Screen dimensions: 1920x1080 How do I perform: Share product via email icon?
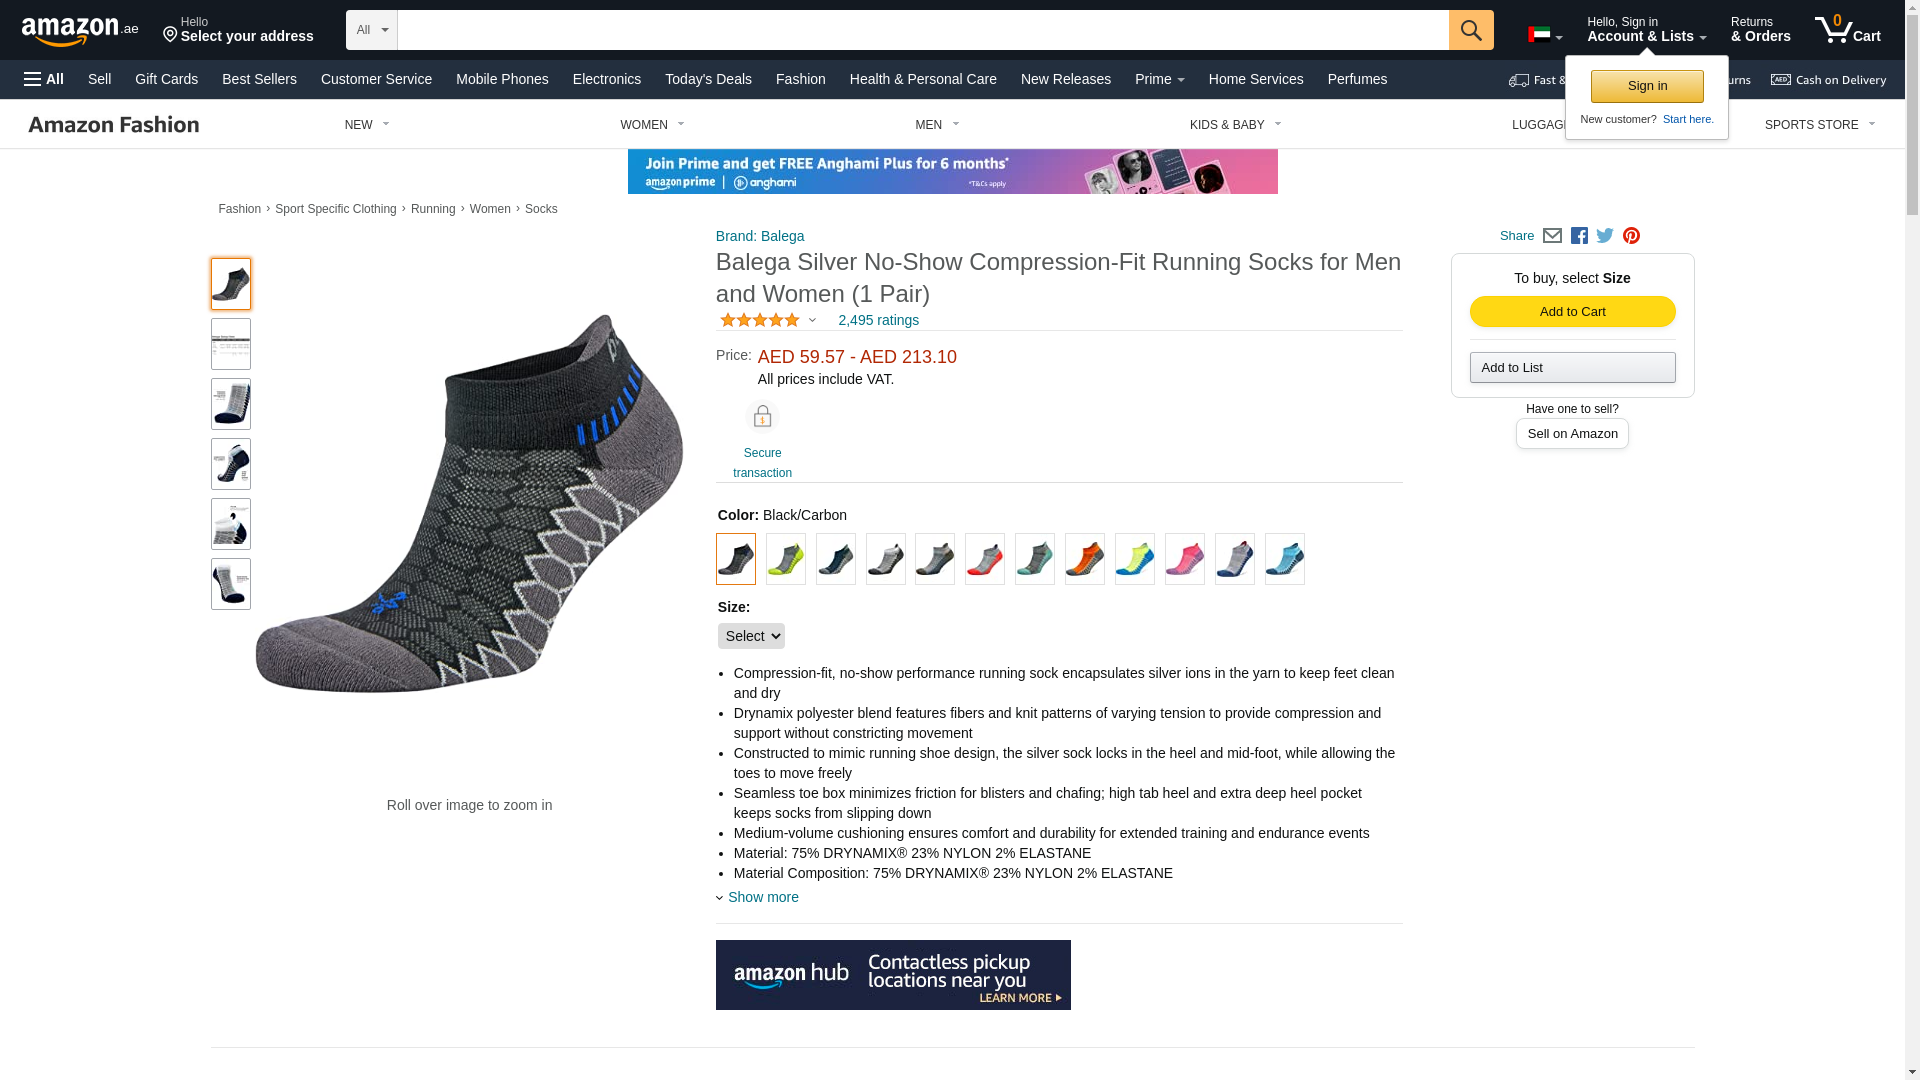1552,236
